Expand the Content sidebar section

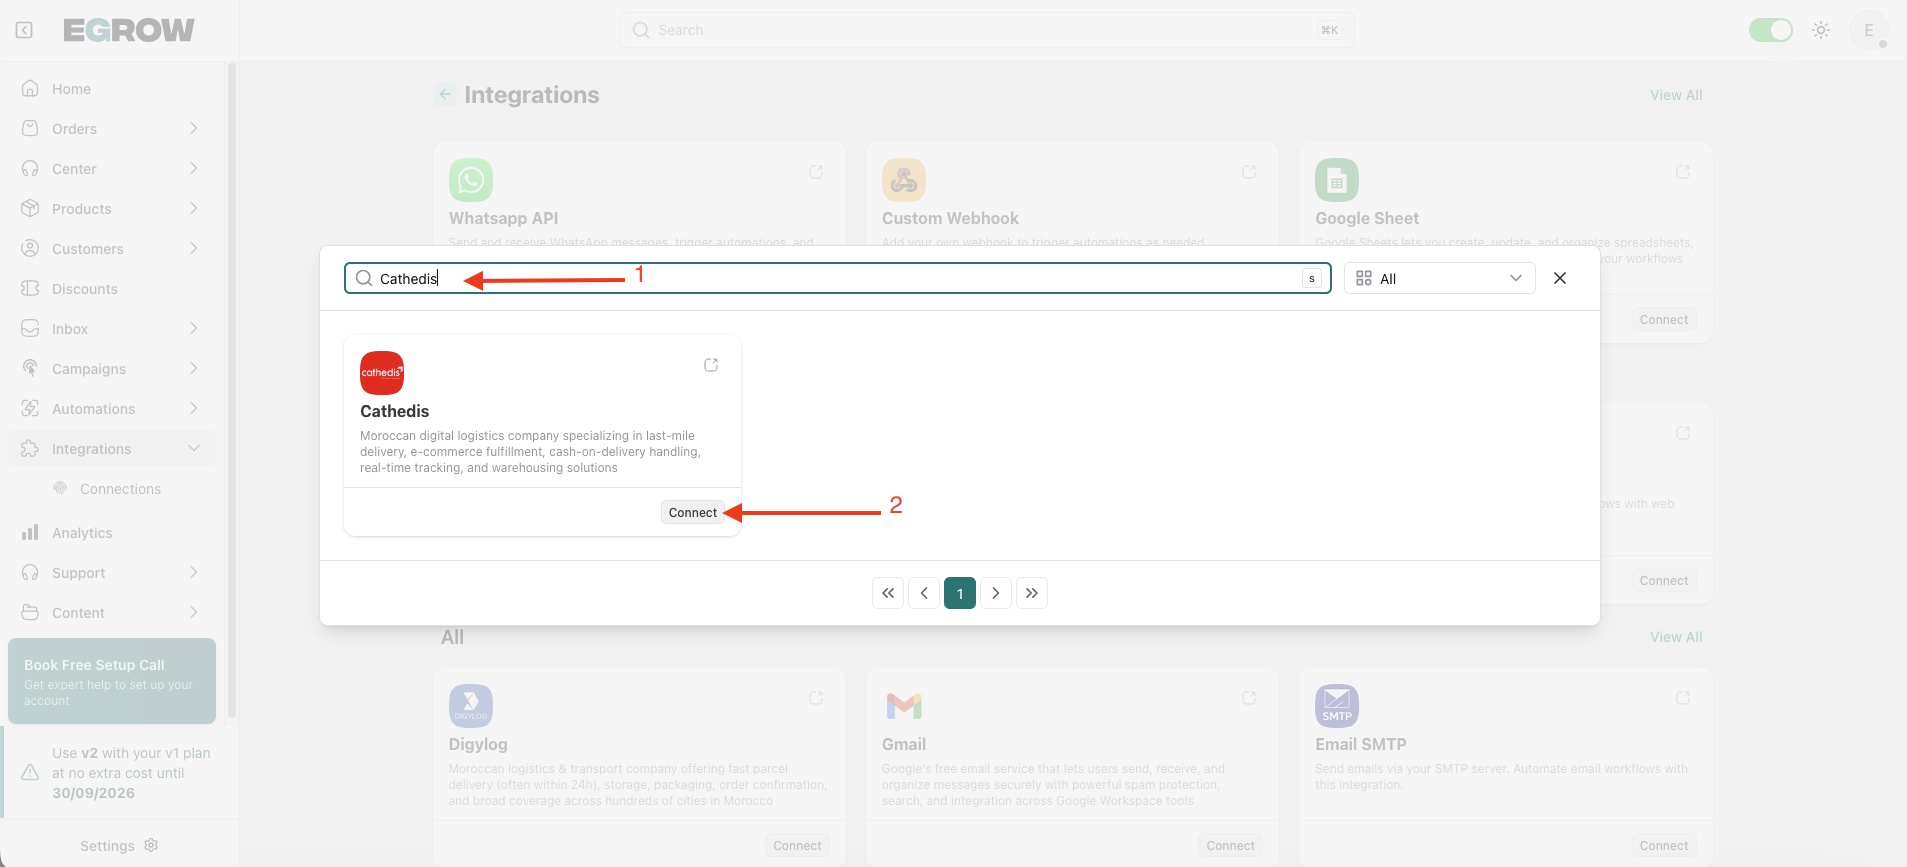point(194,612)
